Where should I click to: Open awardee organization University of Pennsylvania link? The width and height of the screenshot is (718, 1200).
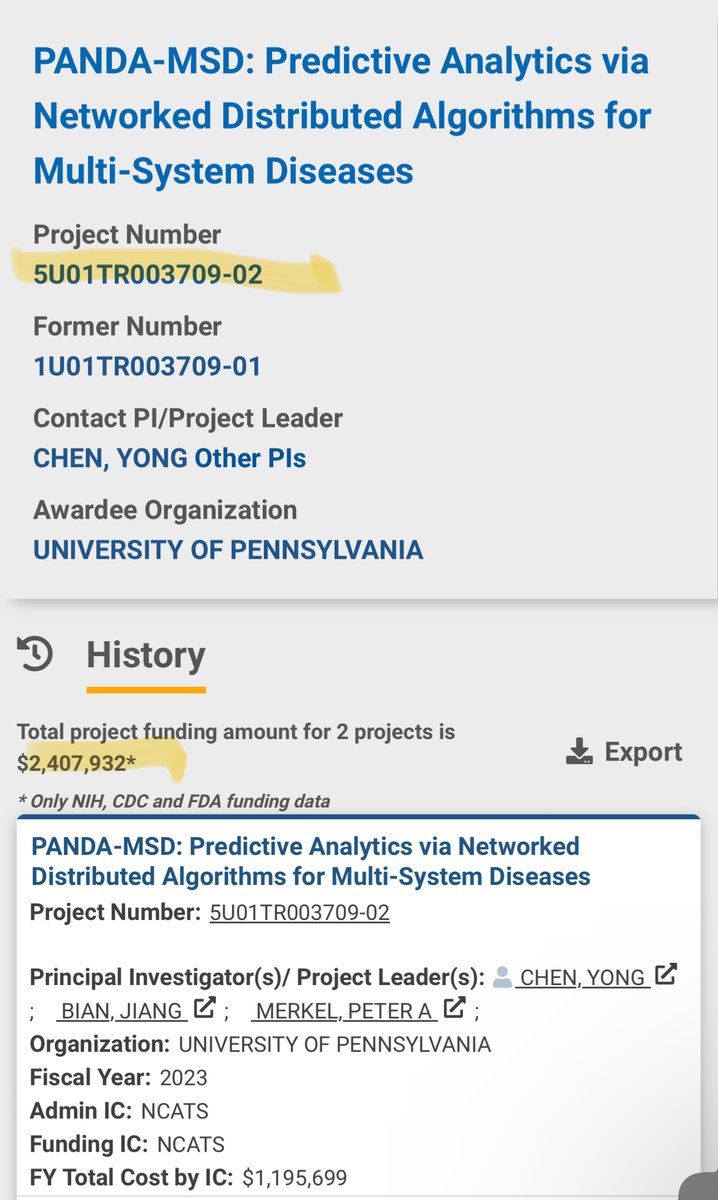(228, 550)
